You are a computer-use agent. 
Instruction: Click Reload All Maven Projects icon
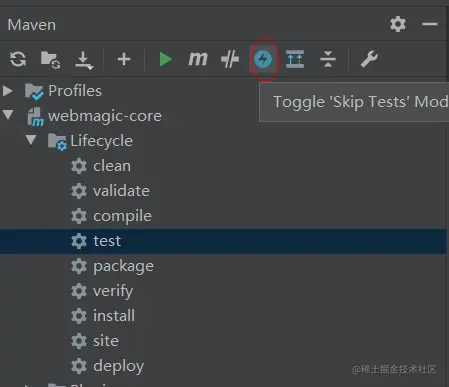tap(18, 59)
